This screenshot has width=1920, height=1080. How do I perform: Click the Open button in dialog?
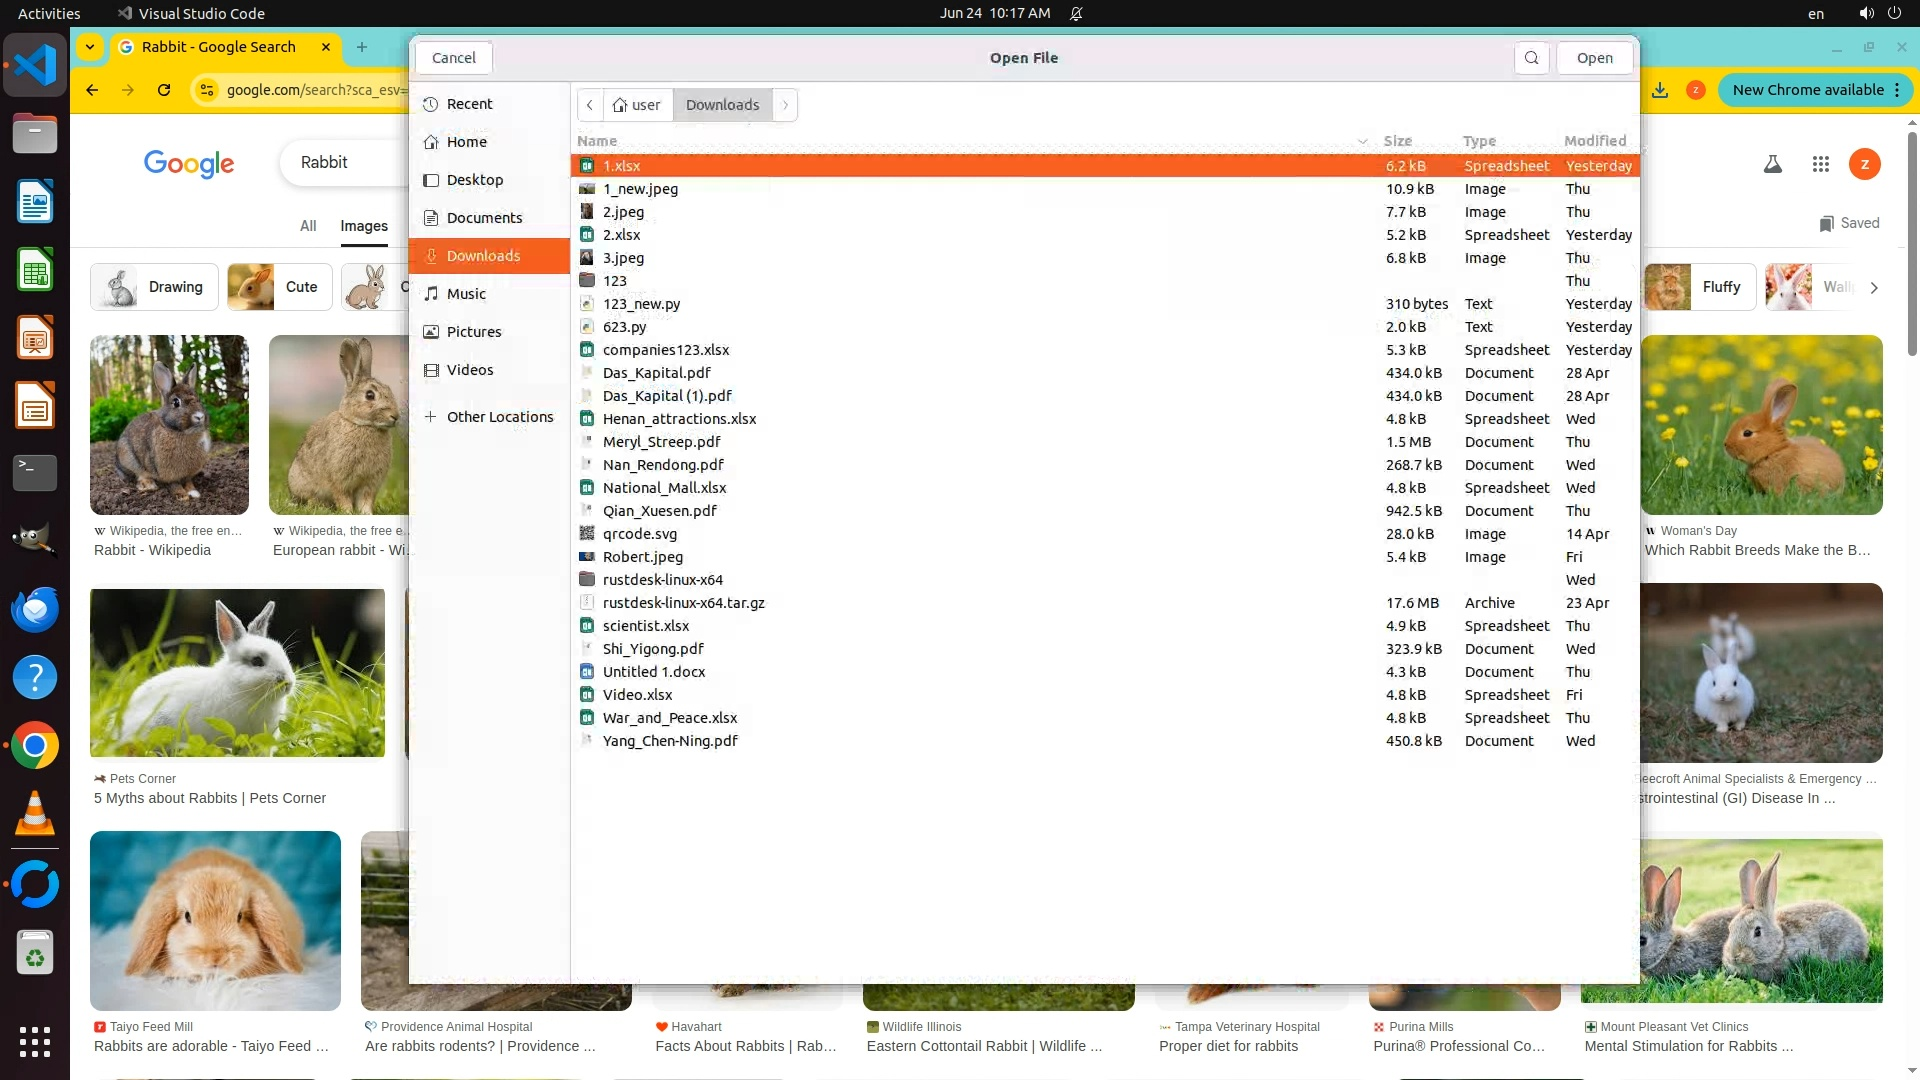1594,58
